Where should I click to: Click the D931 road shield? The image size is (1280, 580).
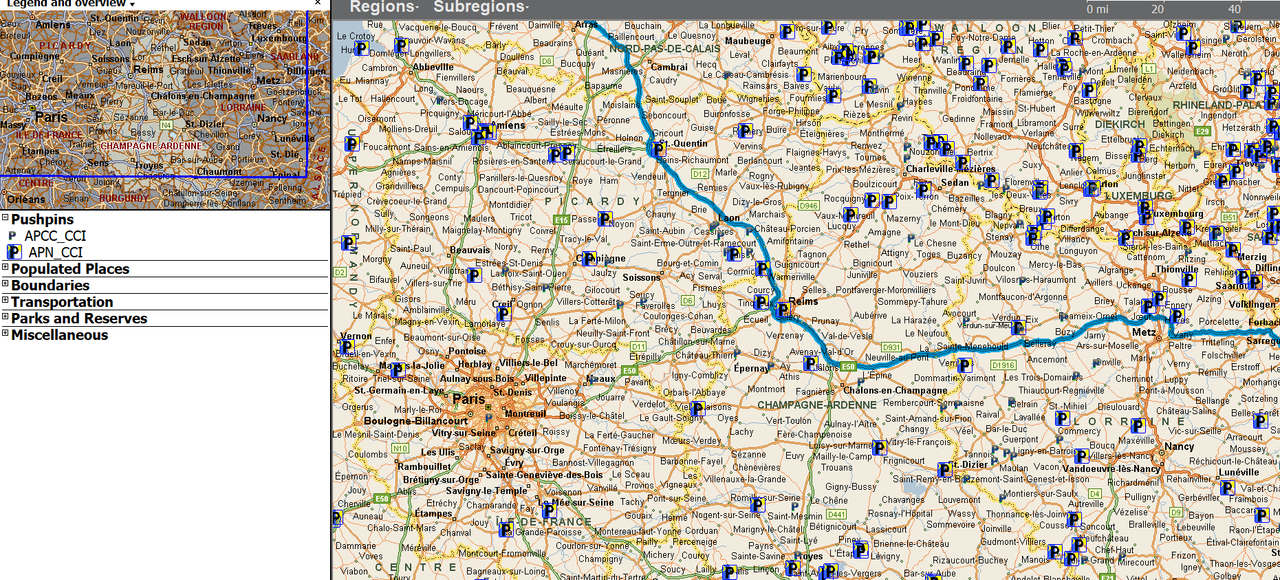click(890, 347)
